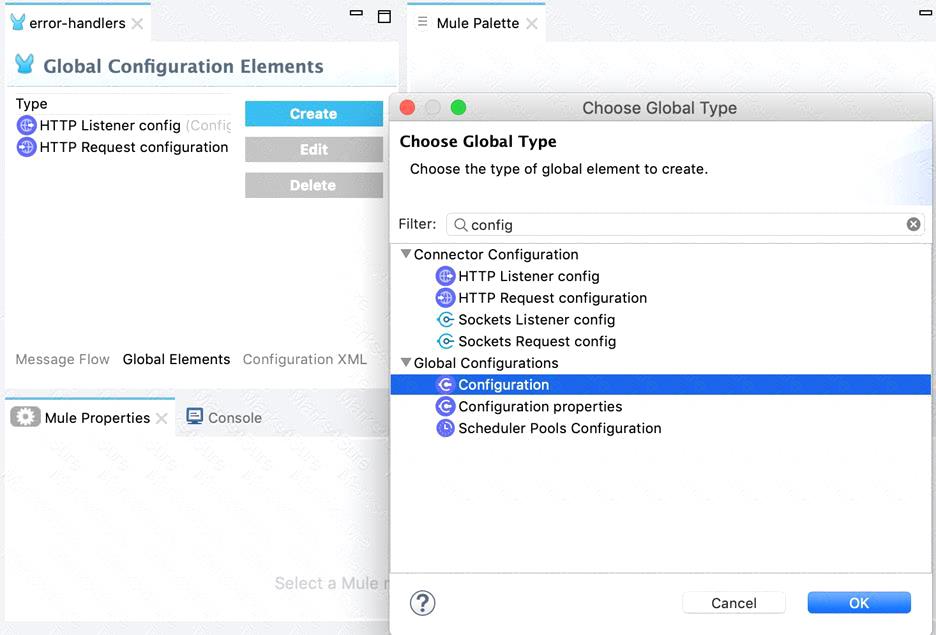Click the Mule Palette list icon

(x=423, y=22)
